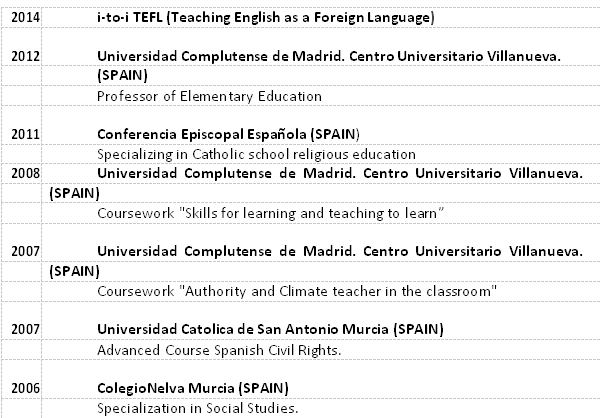This screenshot has height=418, width=600.
Task: Click the year 2014 label
Action: tap(25, 18)
